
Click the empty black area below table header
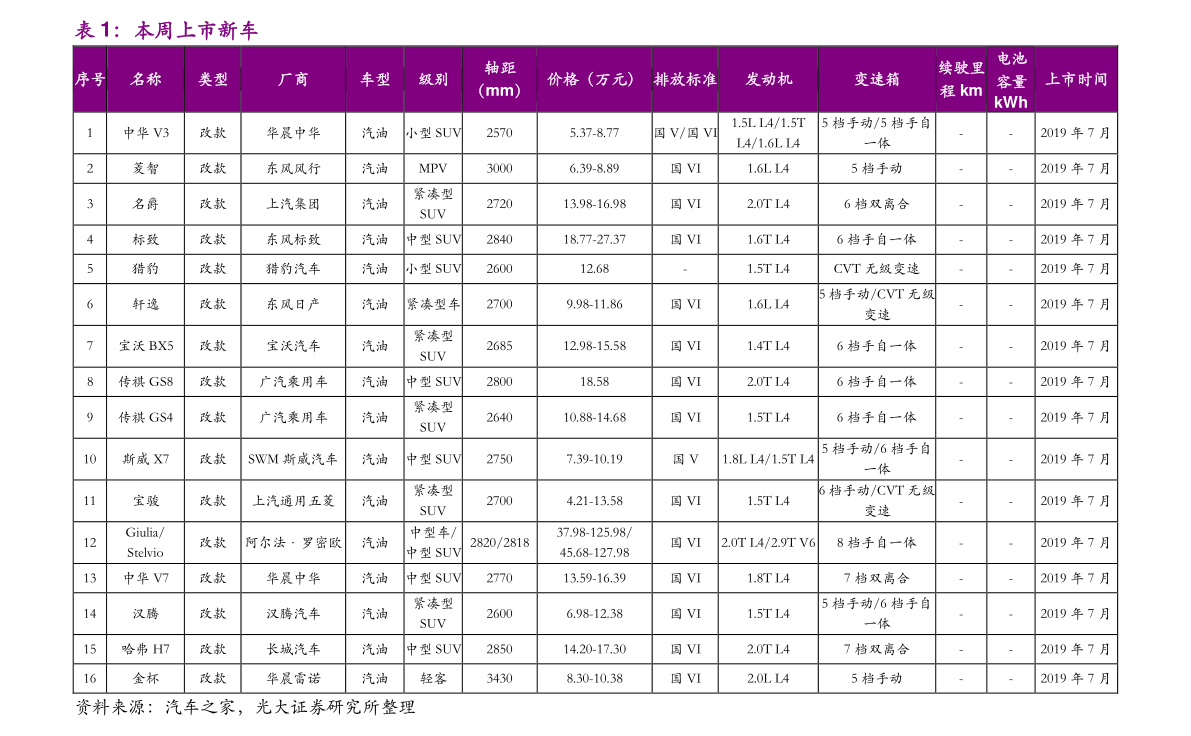[x=595, y=400]
